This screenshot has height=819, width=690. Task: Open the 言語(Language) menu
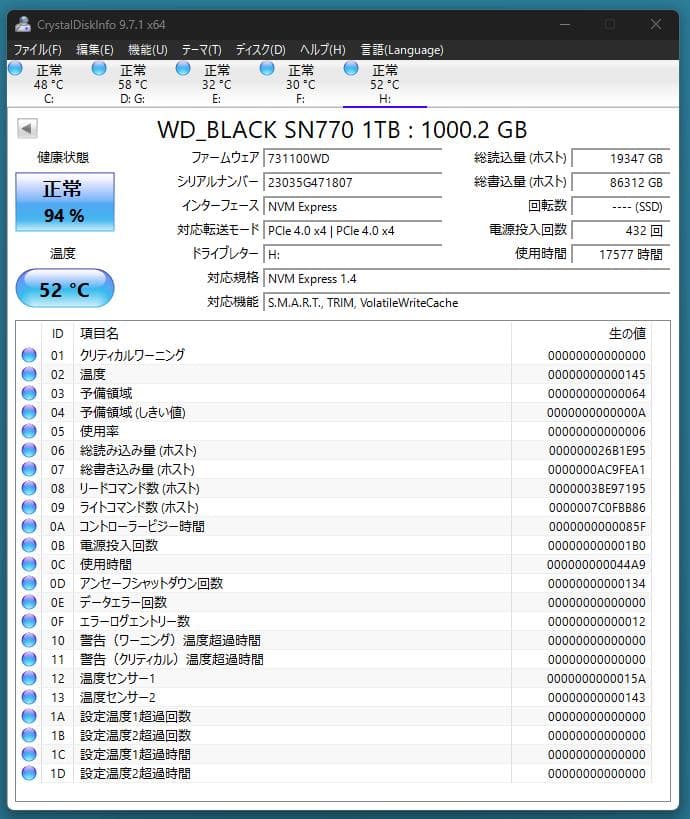402,50
